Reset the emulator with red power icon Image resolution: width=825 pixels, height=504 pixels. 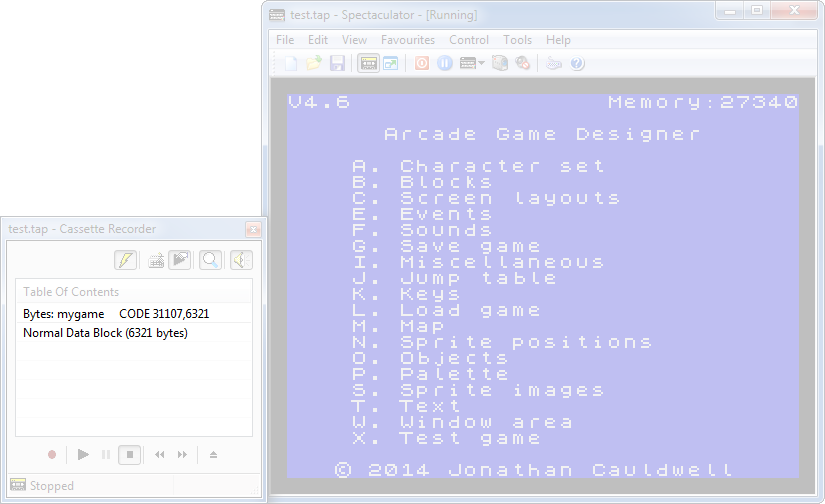tap(422, 64)
